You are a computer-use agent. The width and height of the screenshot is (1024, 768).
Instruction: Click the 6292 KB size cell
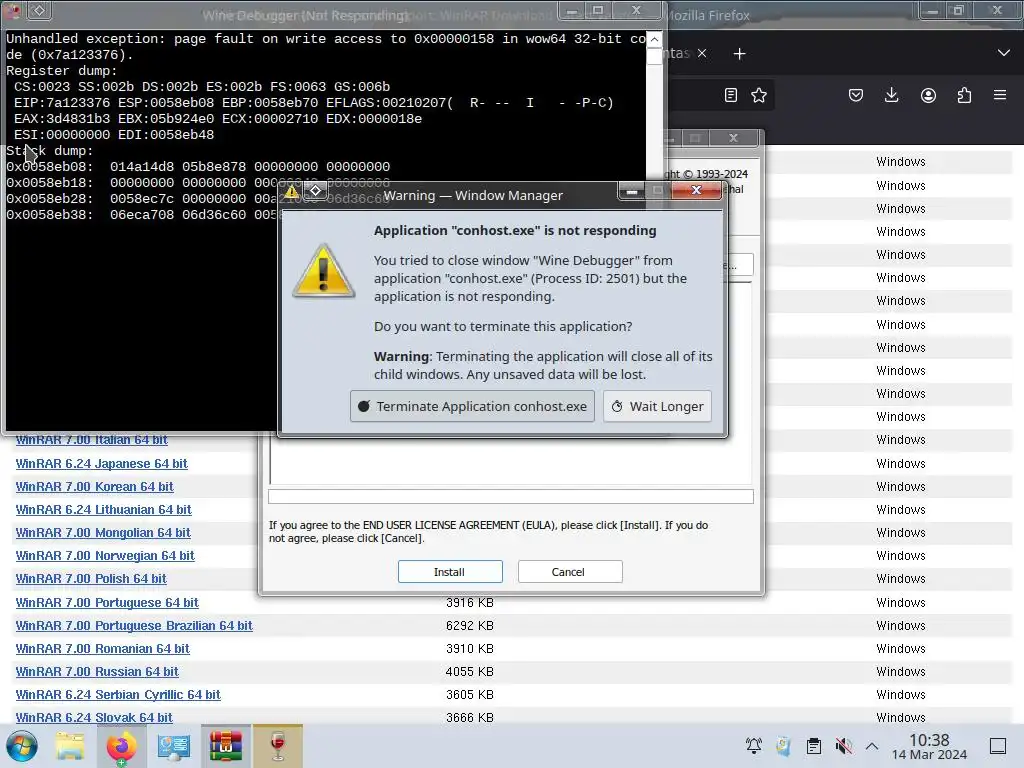coord(470,626)
